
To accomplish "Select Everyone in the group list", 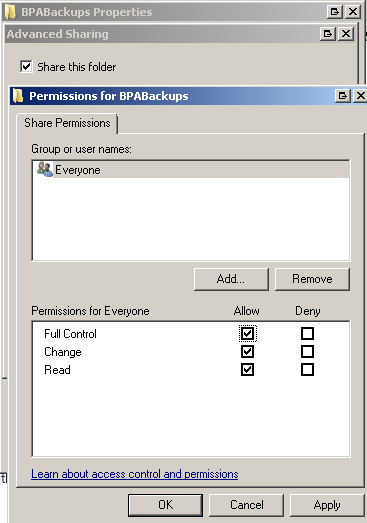I will [x=191, y=169].
